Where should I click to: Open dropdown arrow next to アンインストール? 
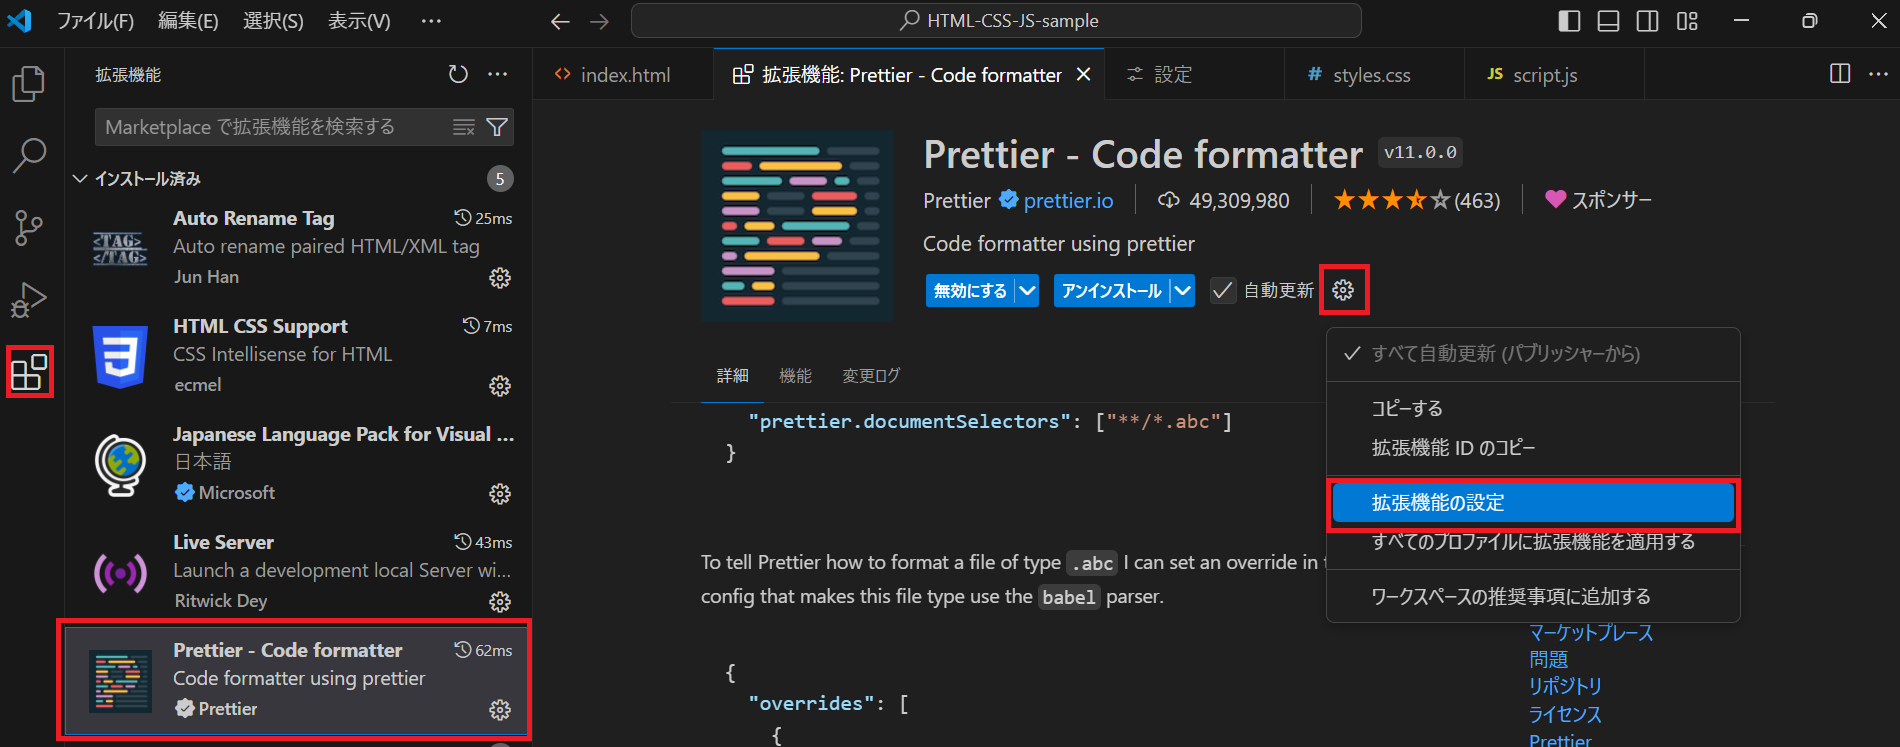(x=1183, y=291)
